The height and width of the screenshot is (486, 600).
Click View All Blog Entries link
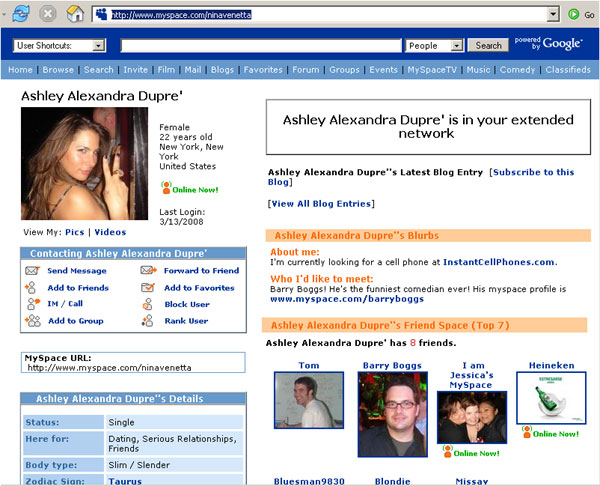click(x=321, y=204)
